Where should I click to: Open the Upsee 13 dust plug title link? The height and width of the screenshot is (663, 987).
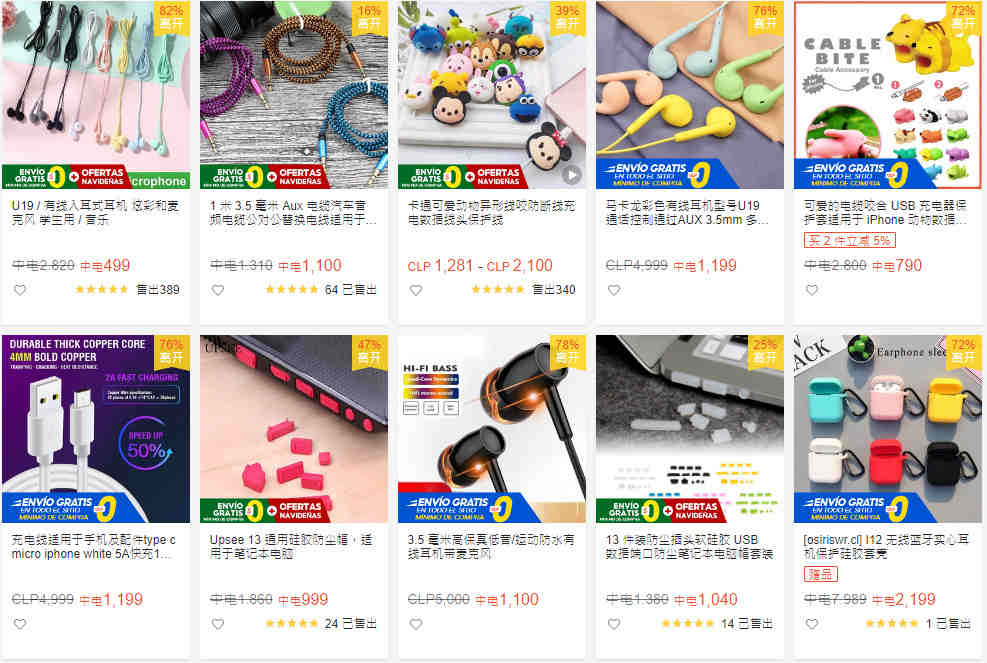coord(291,547)
